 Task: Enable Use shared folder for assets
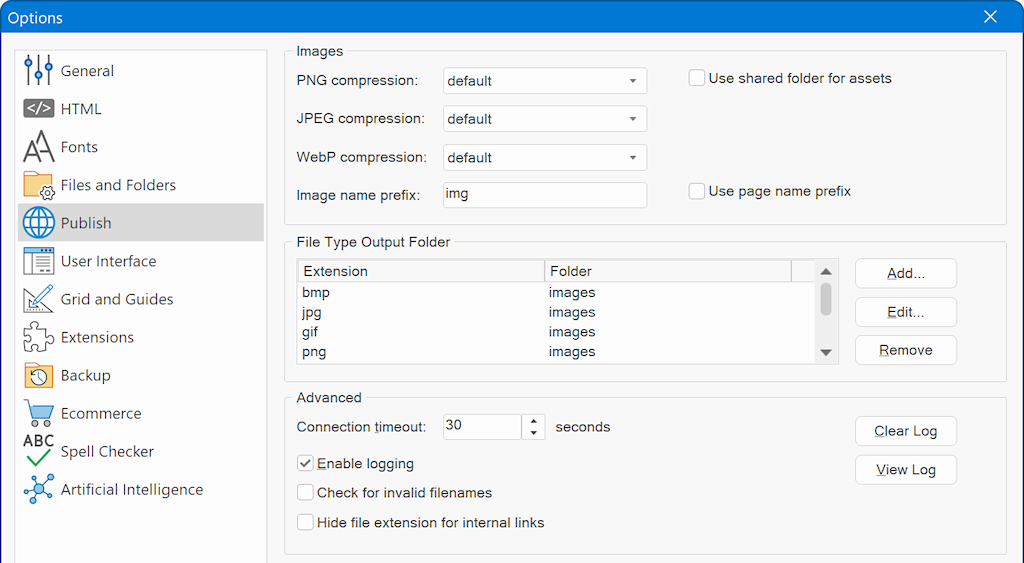pos(697,78)
